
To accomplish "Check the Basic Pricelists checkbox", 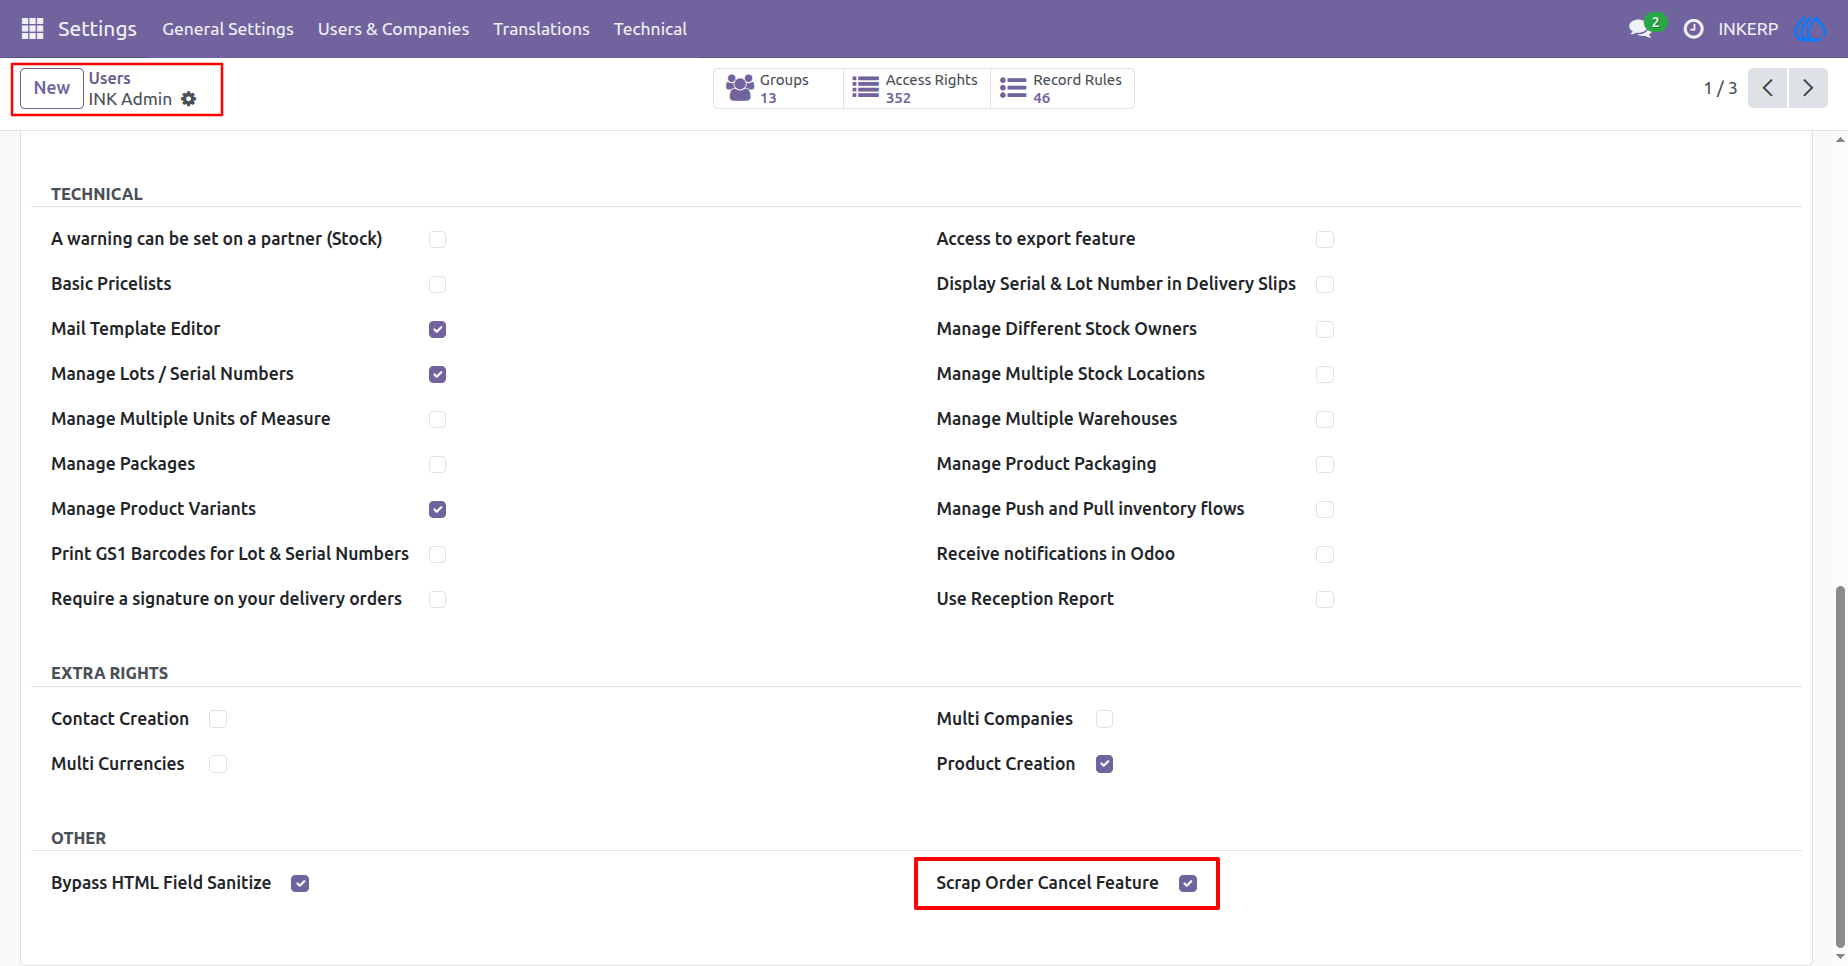I will pos(437,284).
